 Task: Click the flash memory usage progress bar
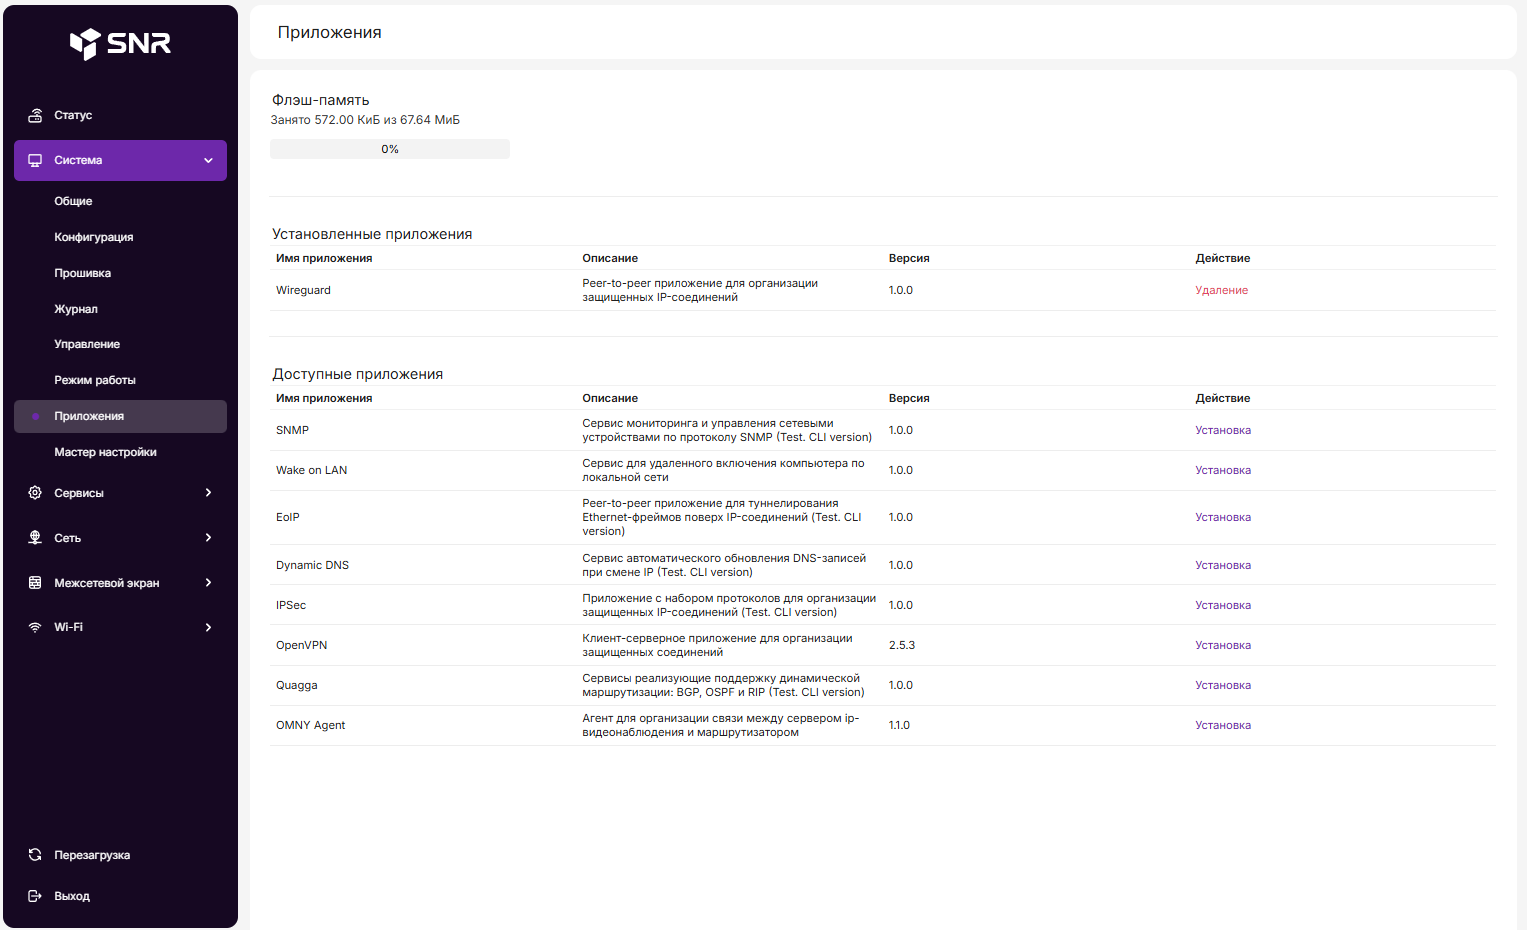click(x=389, y=149)
